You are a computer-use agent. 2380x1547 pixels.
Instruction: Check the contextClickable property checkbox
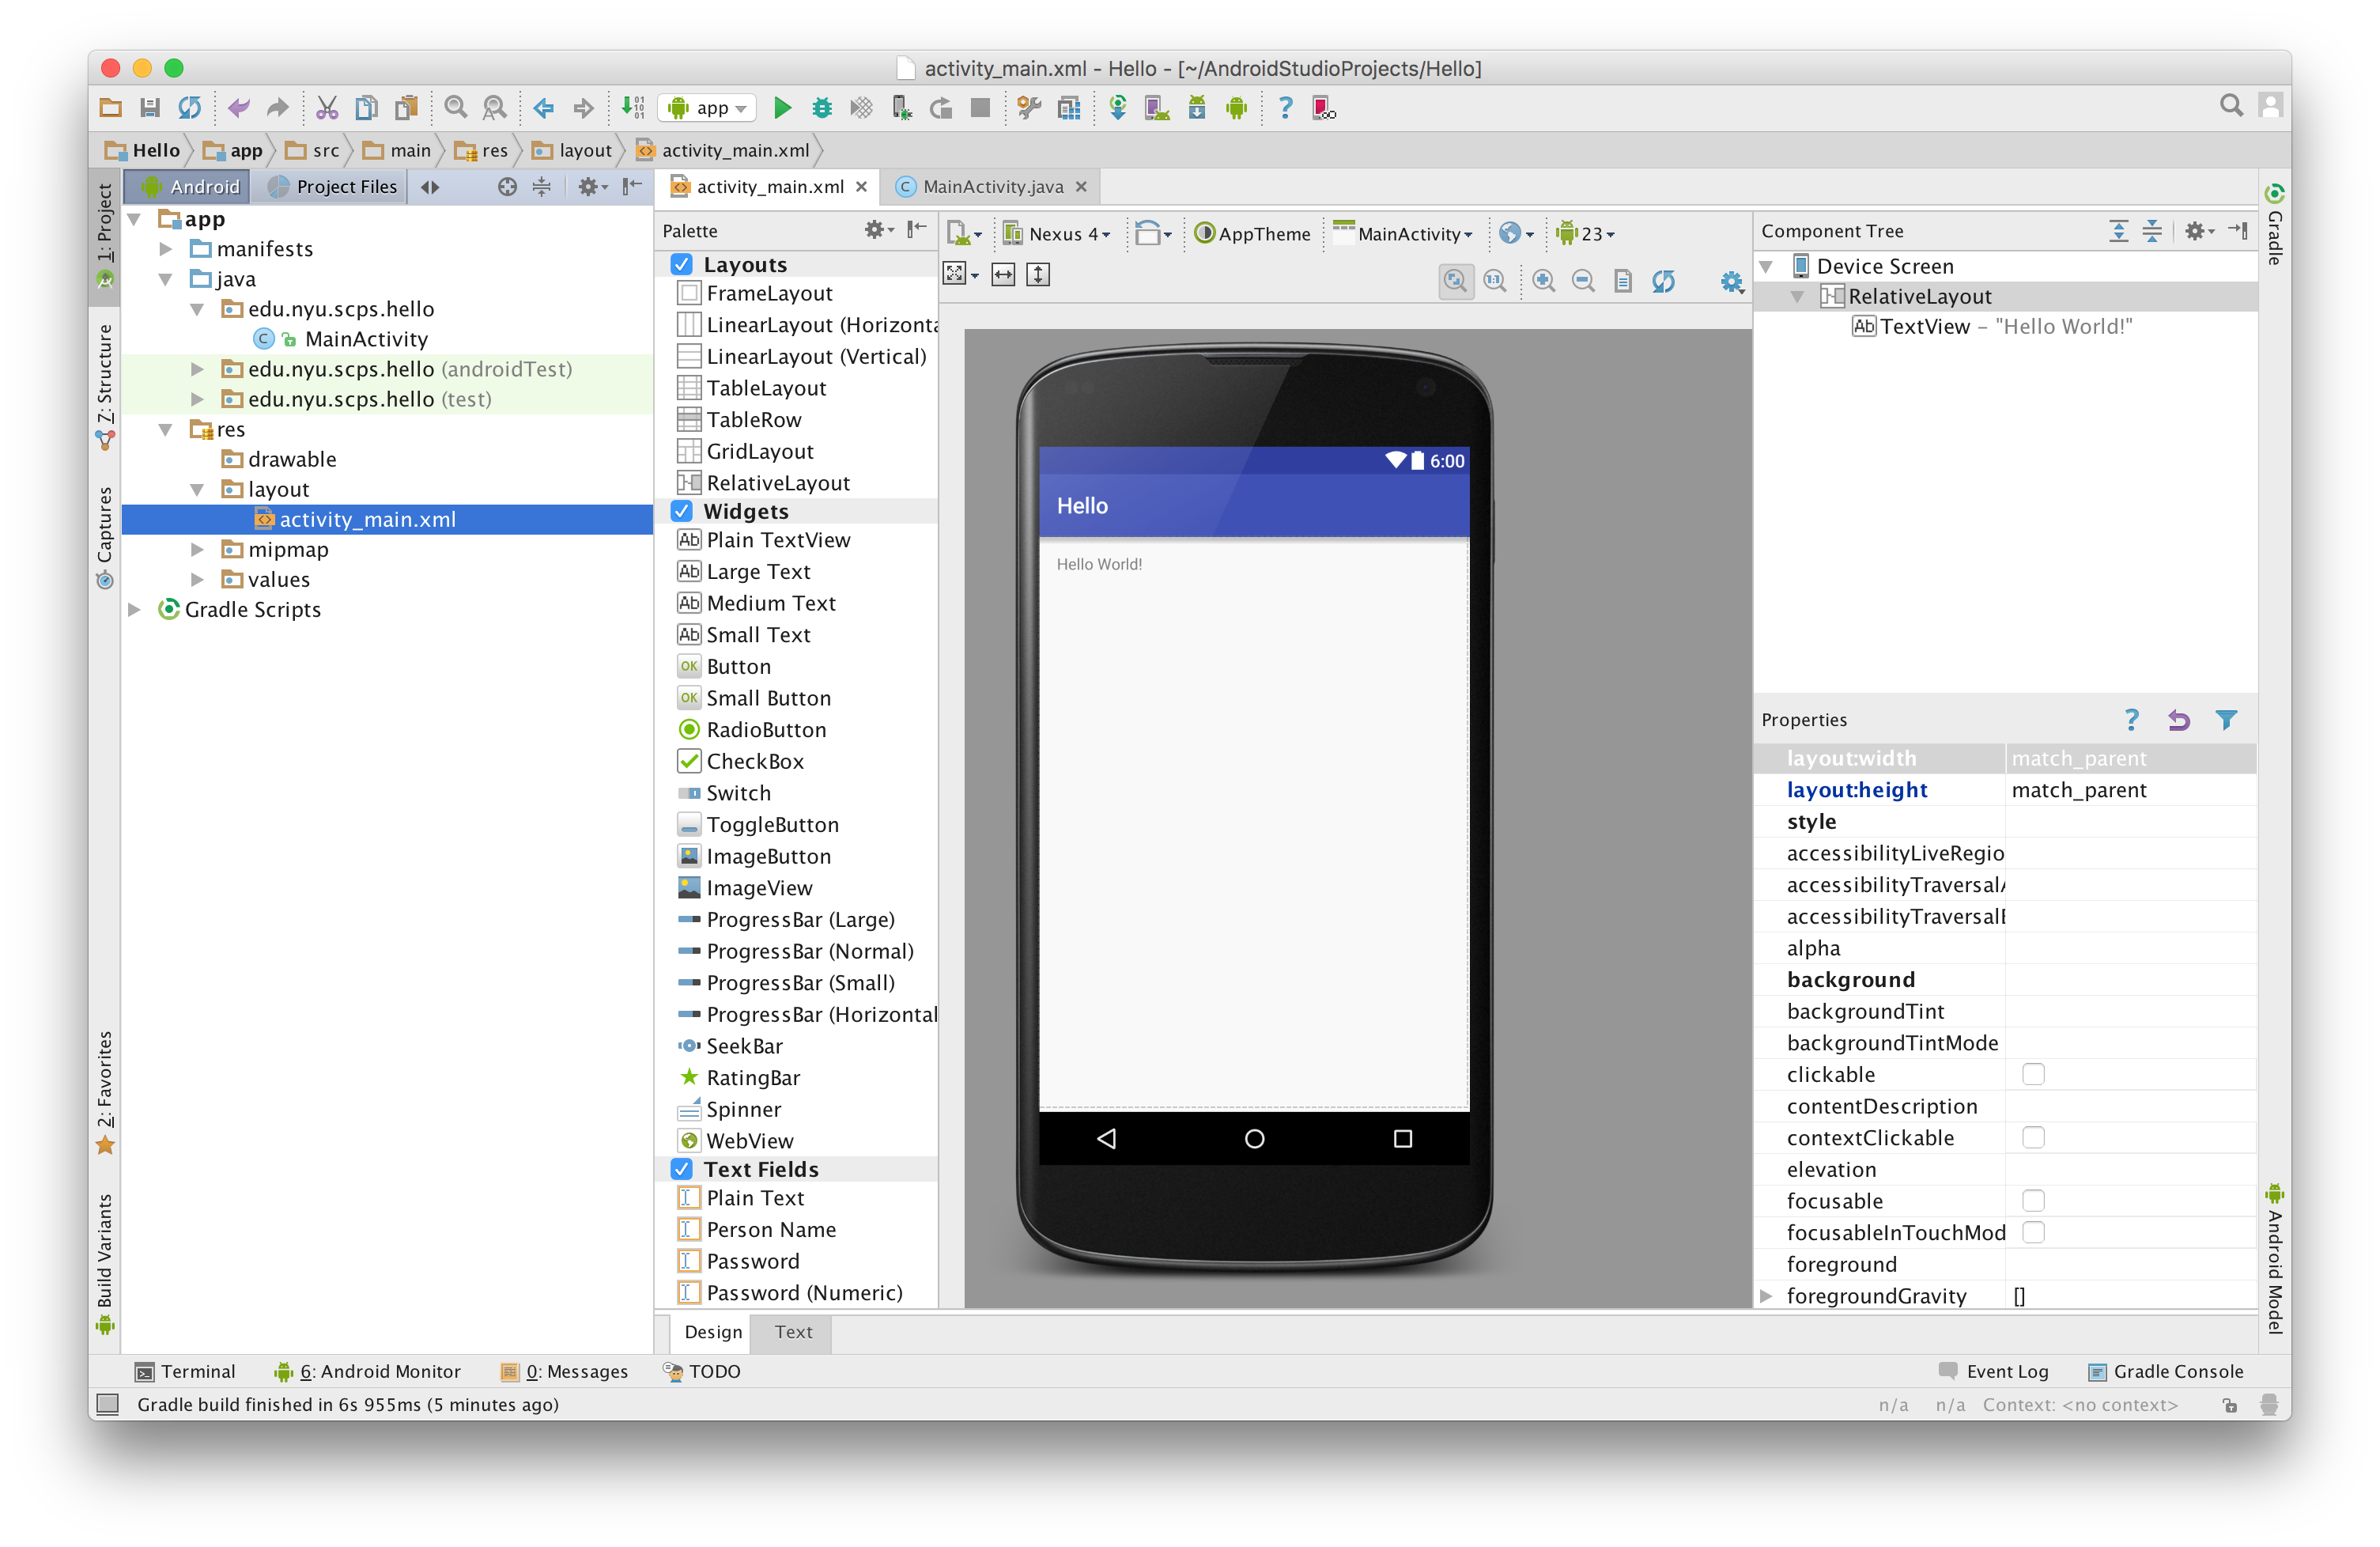(x=2033, y=1137)
